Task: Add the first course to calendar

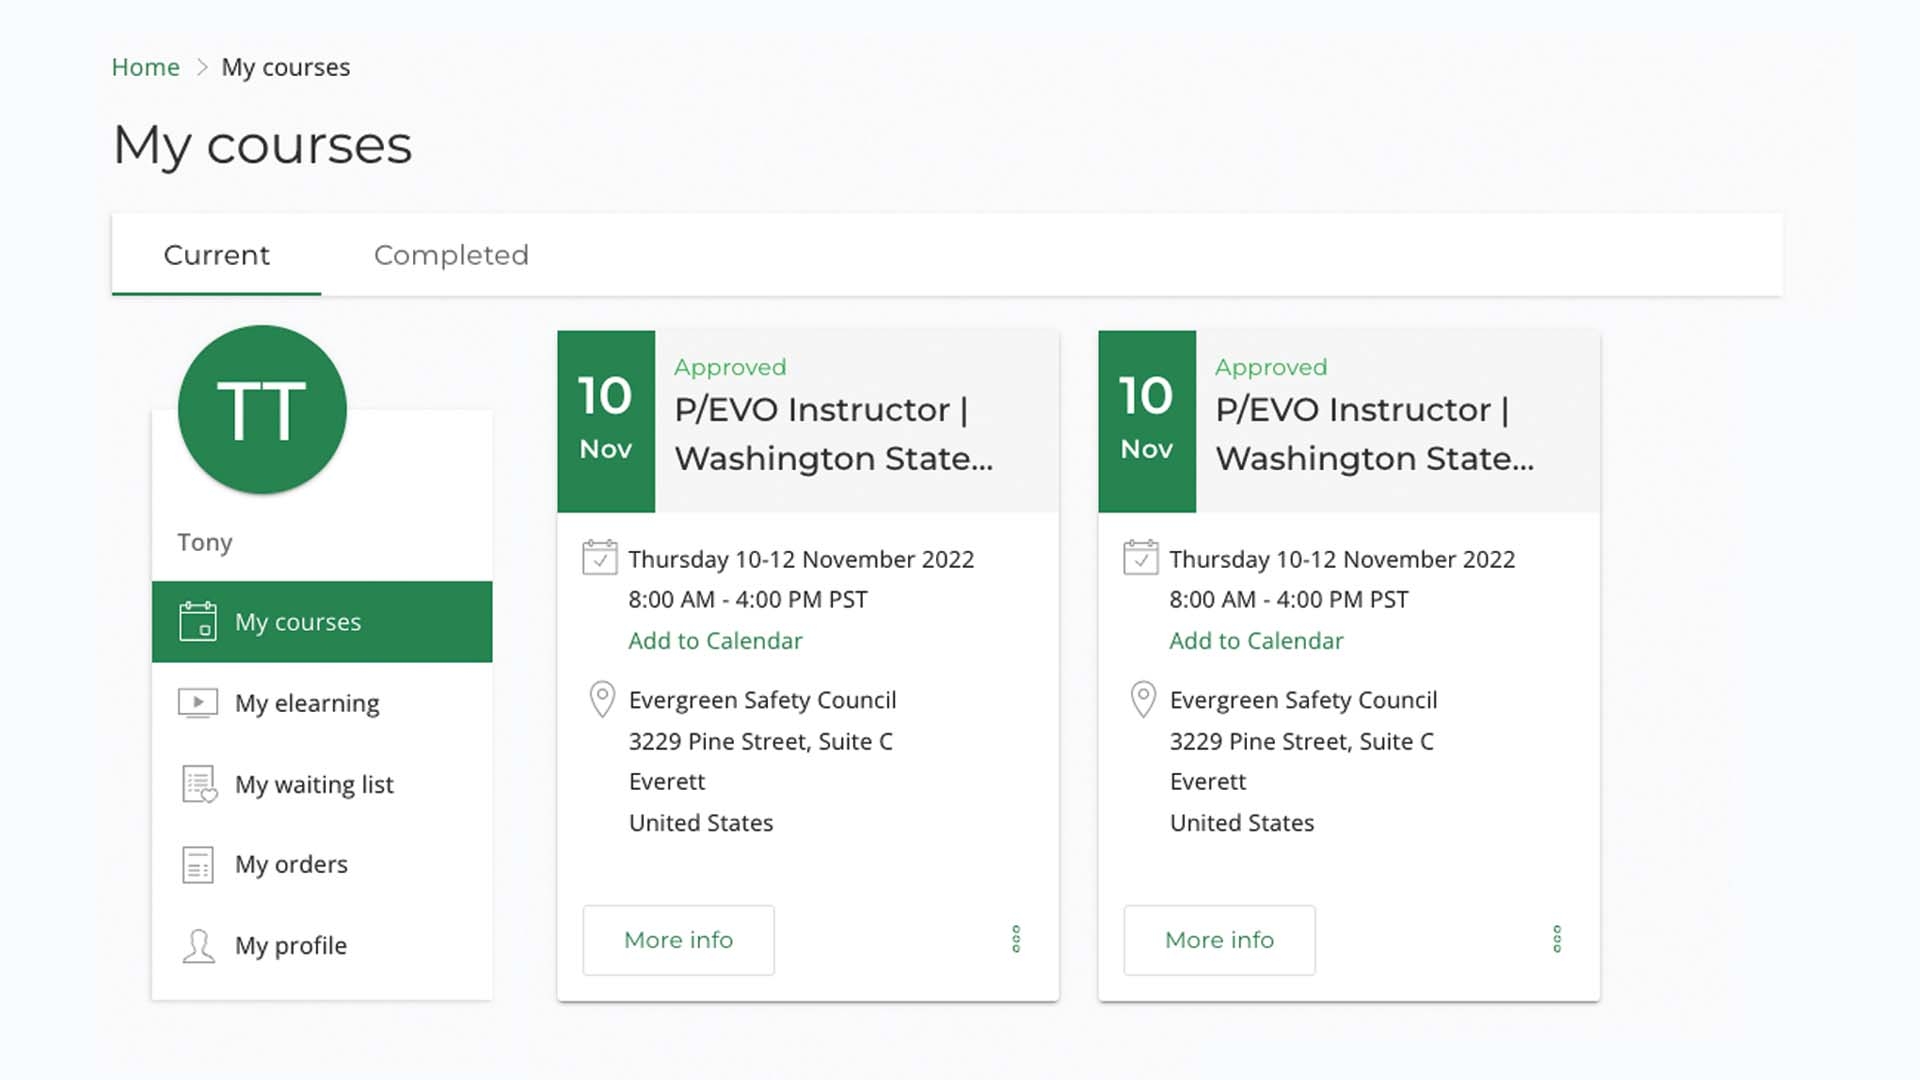Action: coord(715,641)
